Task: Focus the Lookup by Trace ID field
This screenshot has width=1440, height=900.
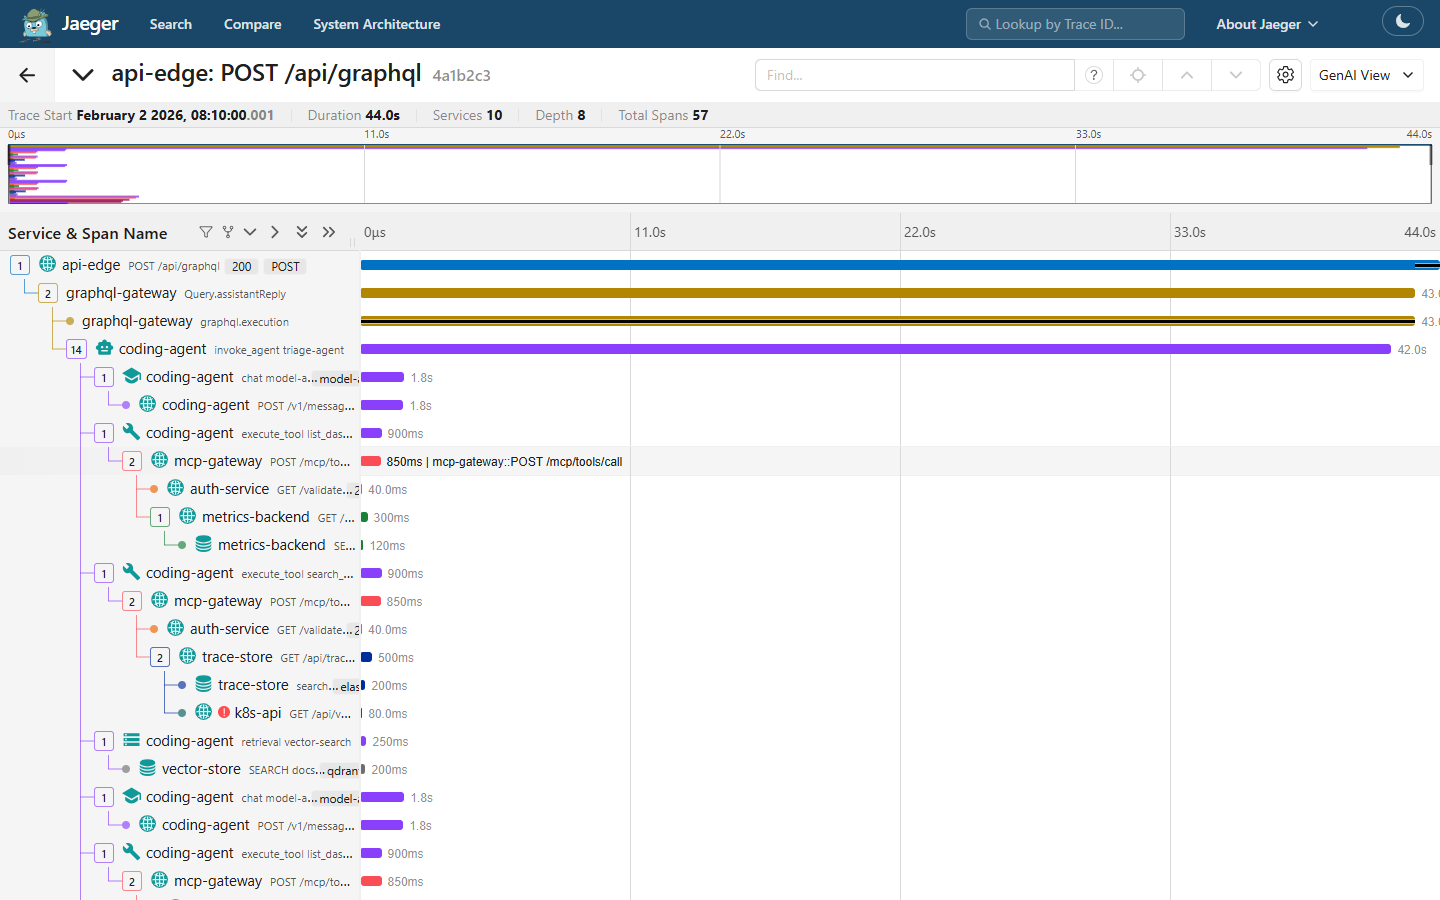Action: pos(1075,24)
